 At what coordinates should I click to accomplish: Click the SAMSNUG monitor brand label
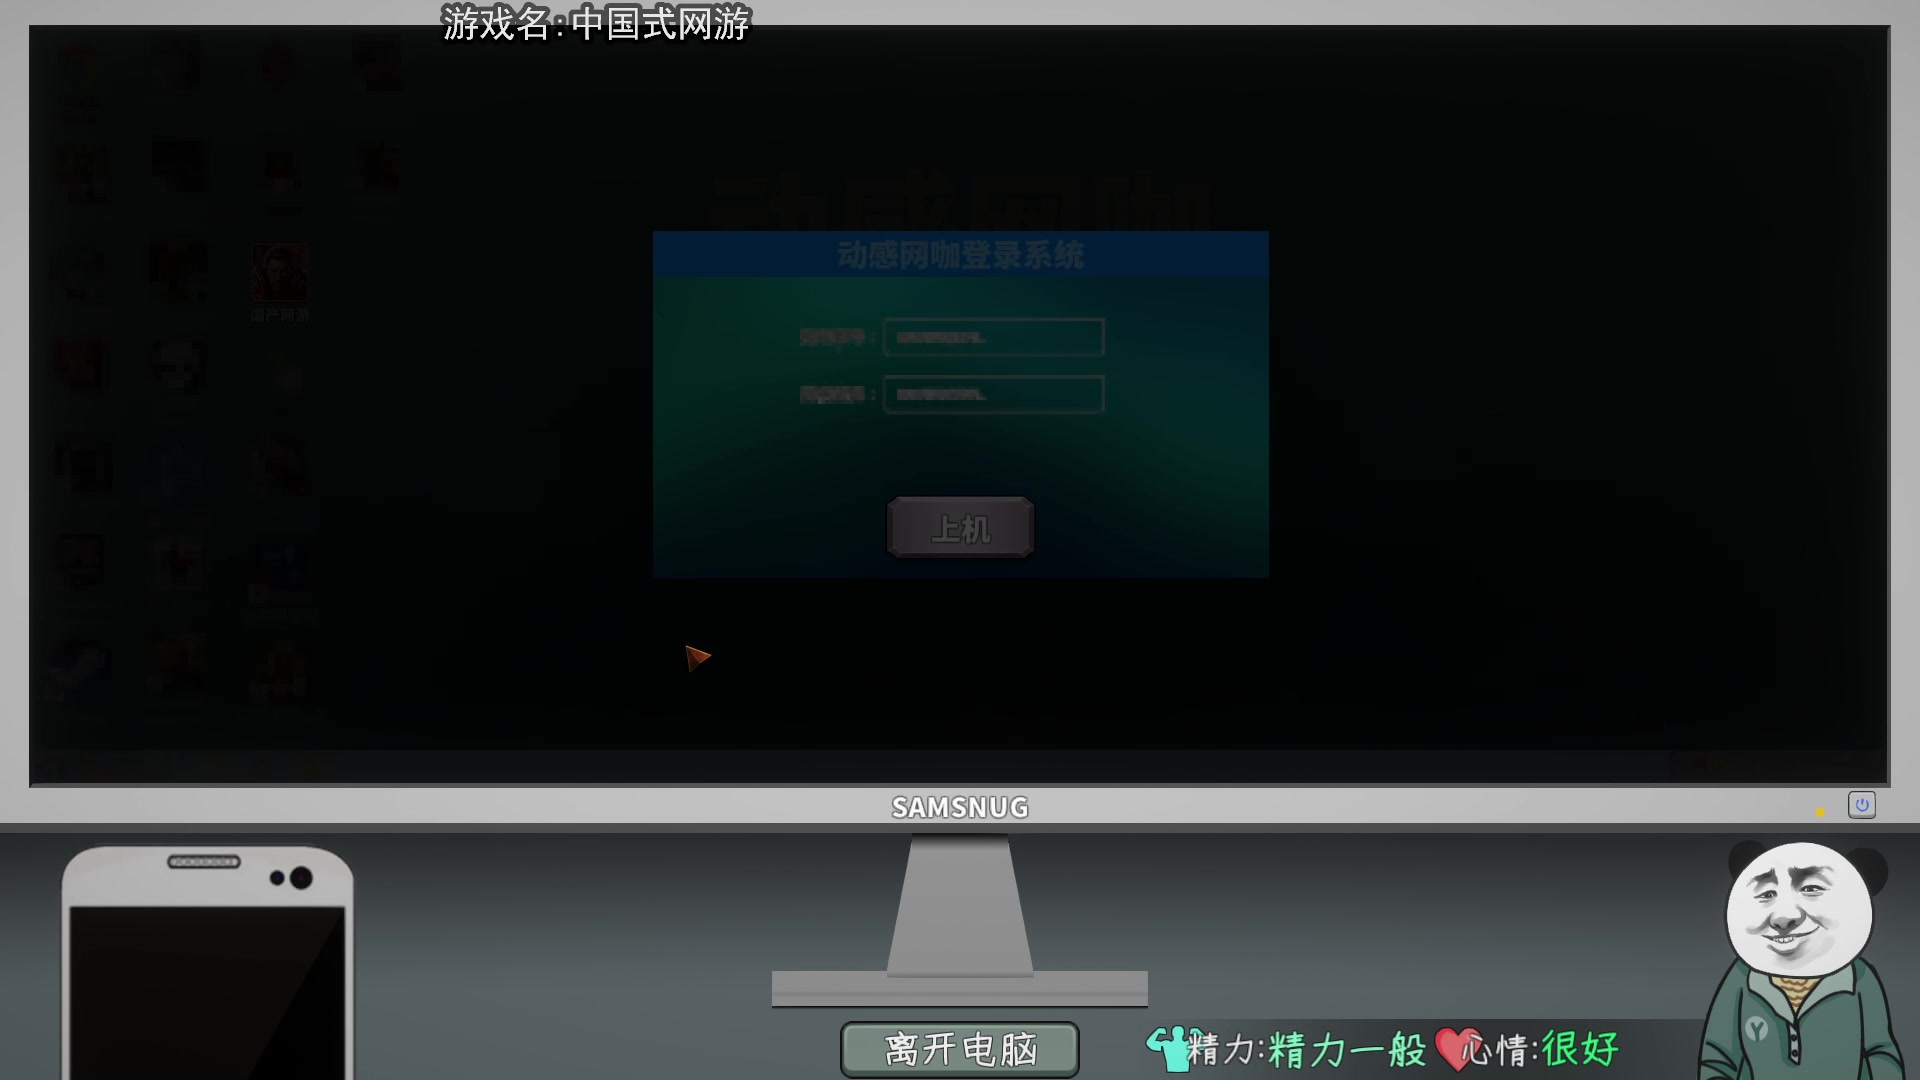[x=959, y=806]
